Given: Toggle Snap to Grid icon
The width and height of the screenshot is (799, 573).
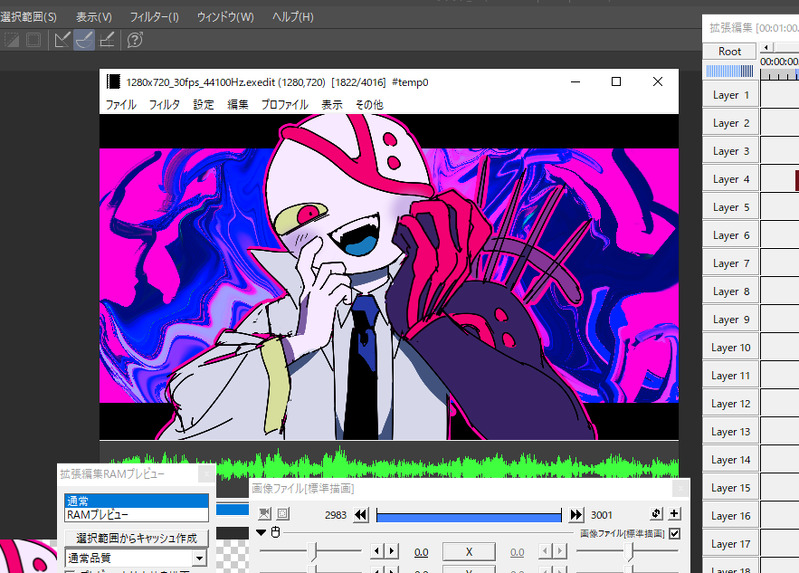Looking at the screenshot, I should [x=106, y=40].
